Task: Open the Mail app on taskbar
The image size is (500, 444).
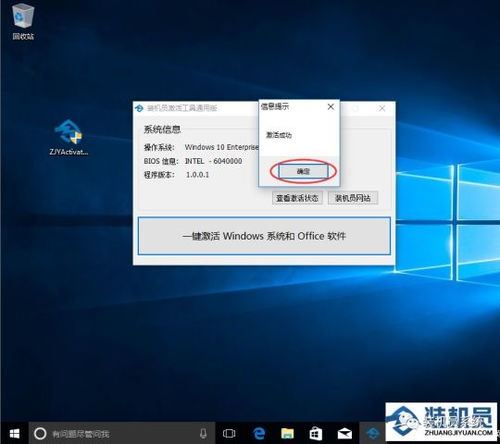Action: click(x=344, y=433)
